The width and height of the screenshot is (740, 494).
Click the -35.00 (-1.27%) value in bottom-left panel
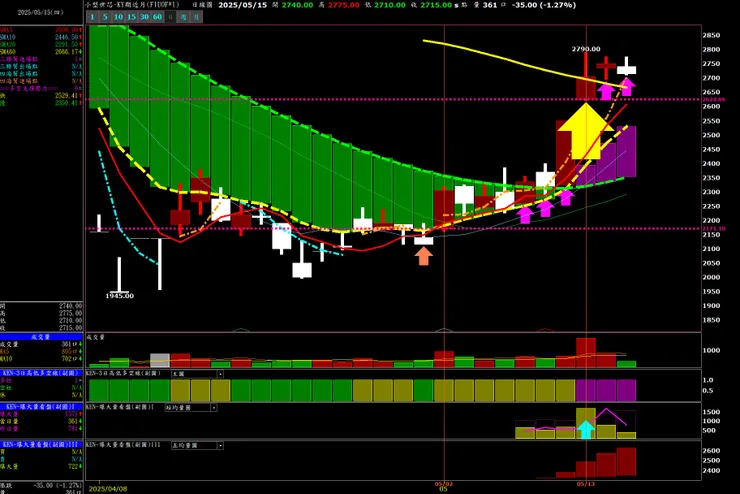point(58,485)
